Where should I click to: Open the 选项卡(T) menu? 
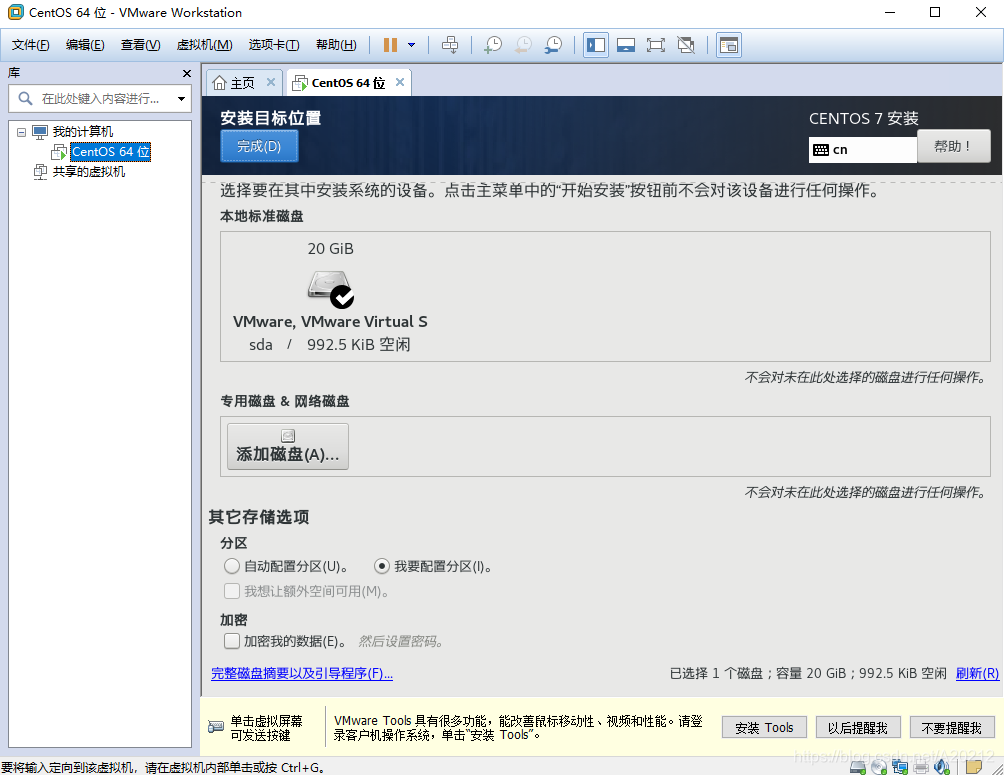pos(273,45)
